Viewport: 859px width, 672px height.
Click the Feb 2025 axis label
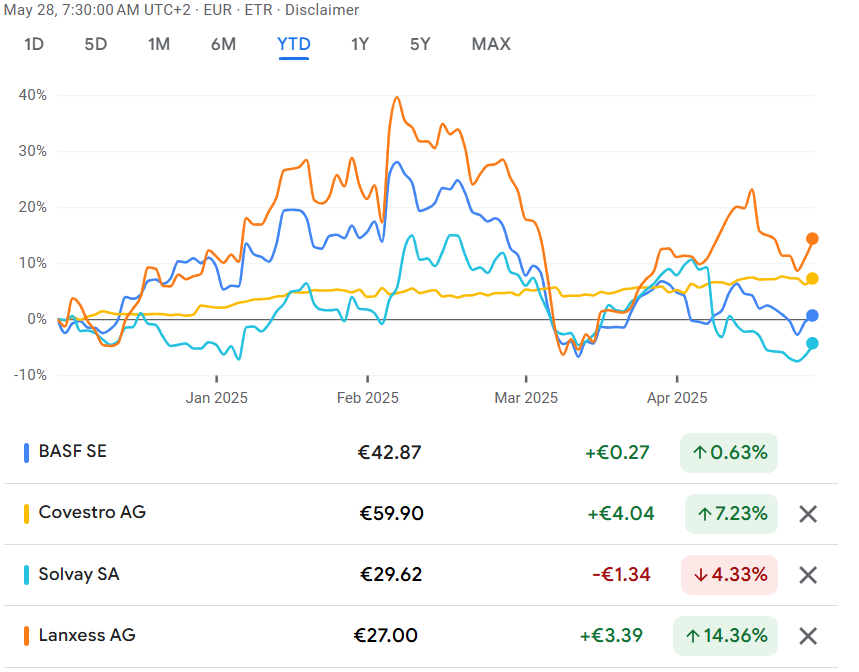click(368, 398)
